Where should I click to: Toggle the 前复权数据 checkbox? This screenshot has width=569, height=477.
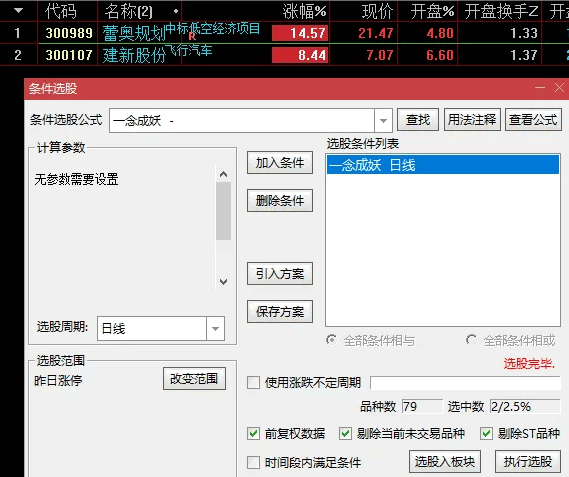pos(253,433)
